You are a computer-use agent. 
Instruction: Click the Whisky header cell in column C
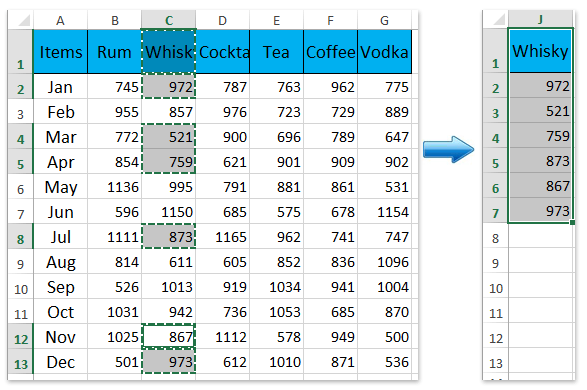(168, 52)
